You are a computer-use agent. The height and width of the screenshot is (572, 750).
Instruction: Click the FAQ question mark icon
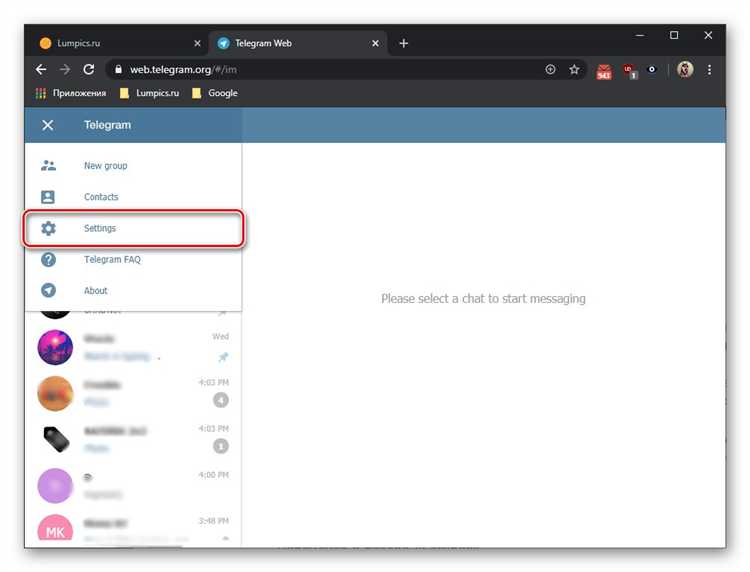pyautogui.click(x=48, y=259)
